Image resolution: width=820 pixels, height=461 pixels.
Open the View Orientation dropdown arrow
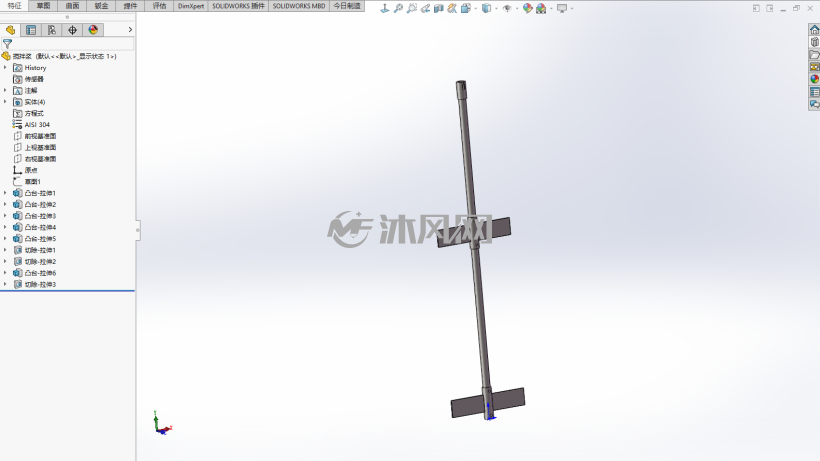coord(475,8)
